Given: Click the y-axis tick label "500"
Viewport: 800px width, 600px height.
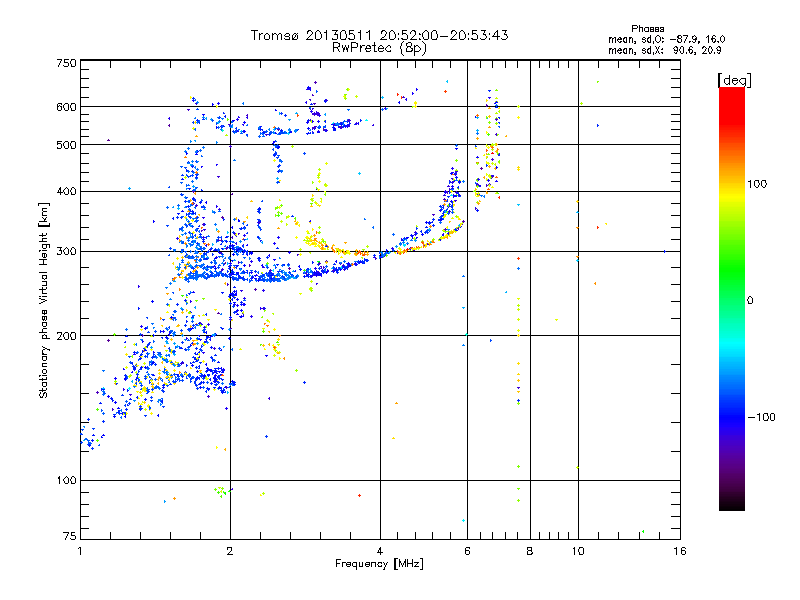Looking at the screenshot, I should [x=67, y=145].
